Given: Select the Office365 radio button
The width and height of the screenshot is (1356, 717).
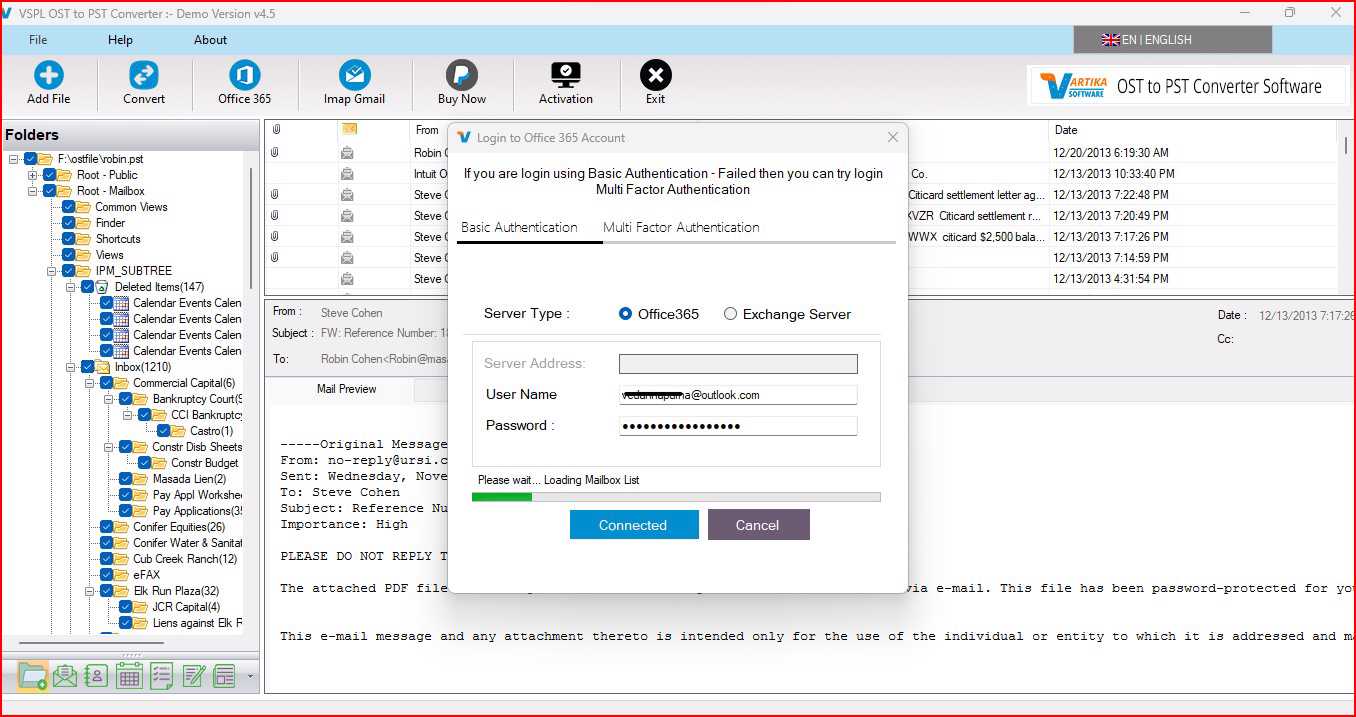Looking at the screenshot, I should pyautogui.click(x=626, y=314).
